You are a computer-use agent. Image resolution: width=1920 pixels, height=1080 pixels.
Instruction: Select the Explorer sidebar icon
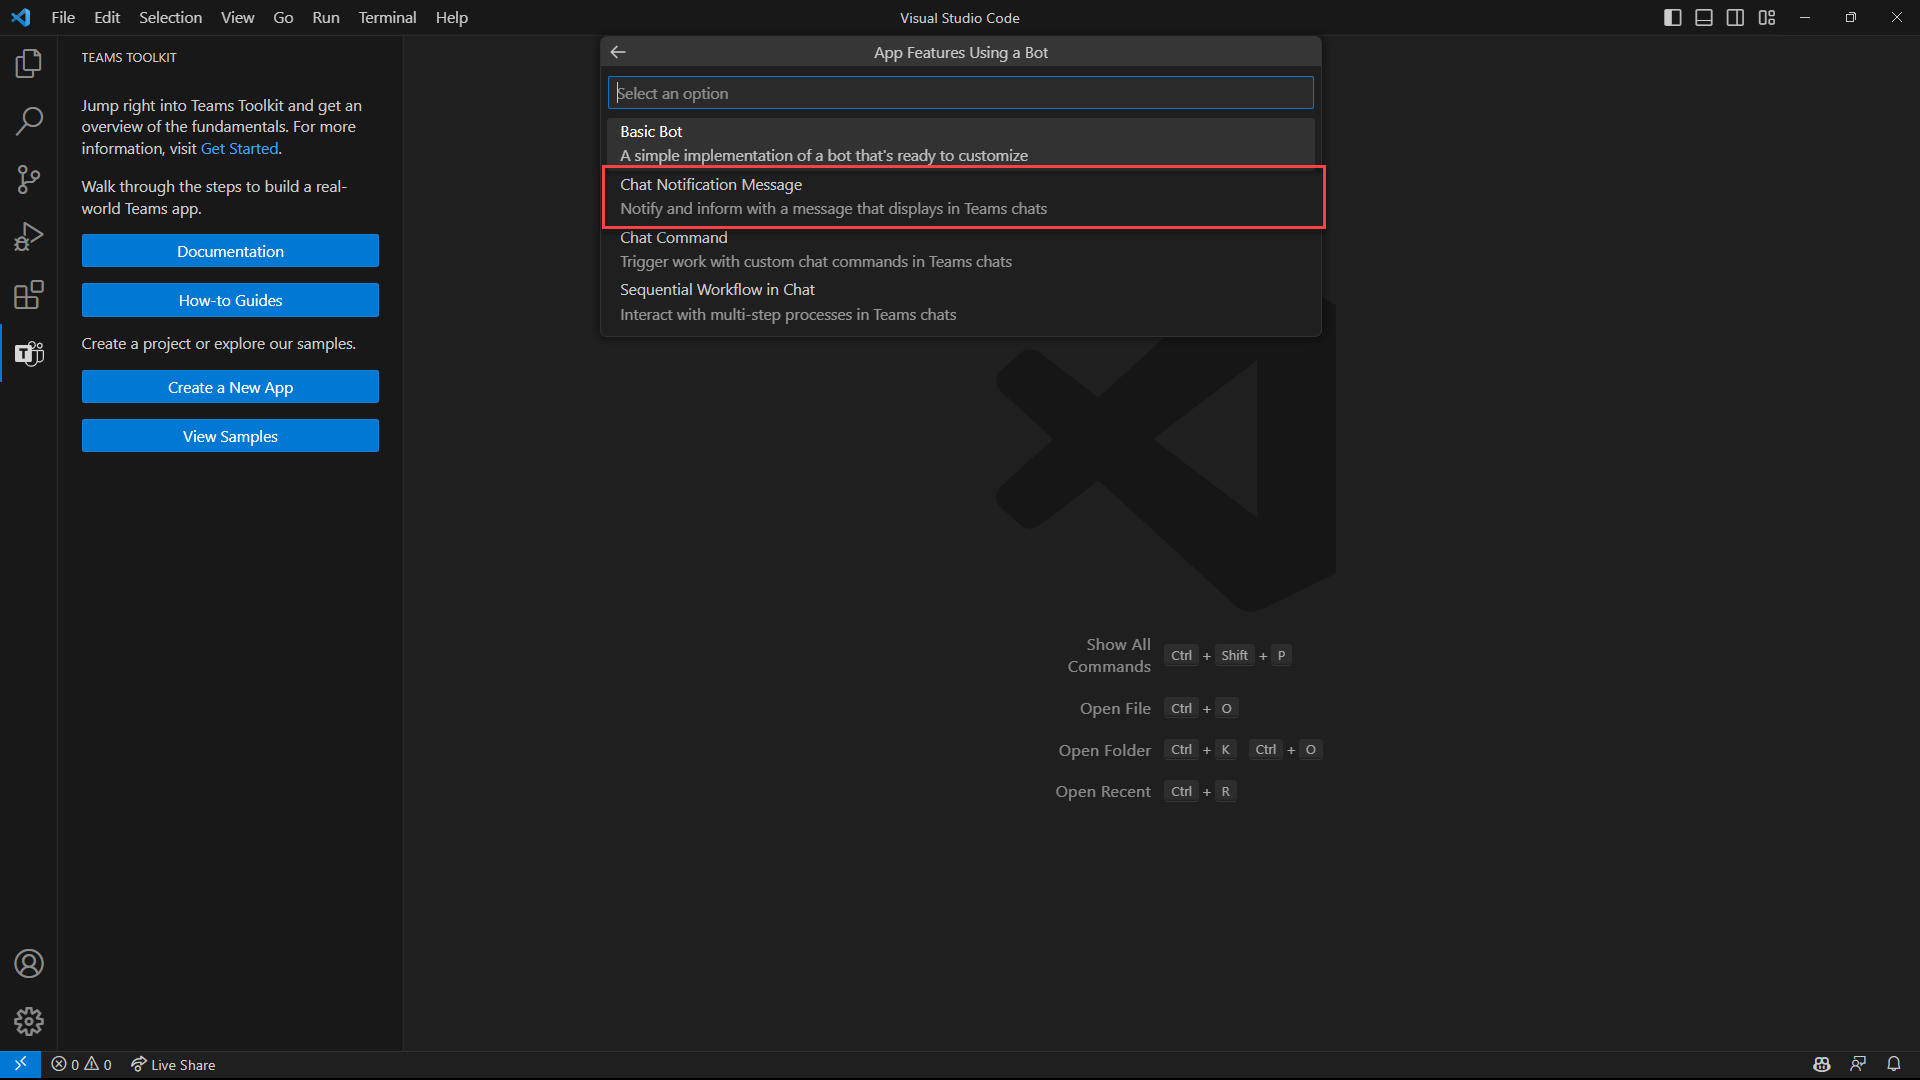pos(29,61)
